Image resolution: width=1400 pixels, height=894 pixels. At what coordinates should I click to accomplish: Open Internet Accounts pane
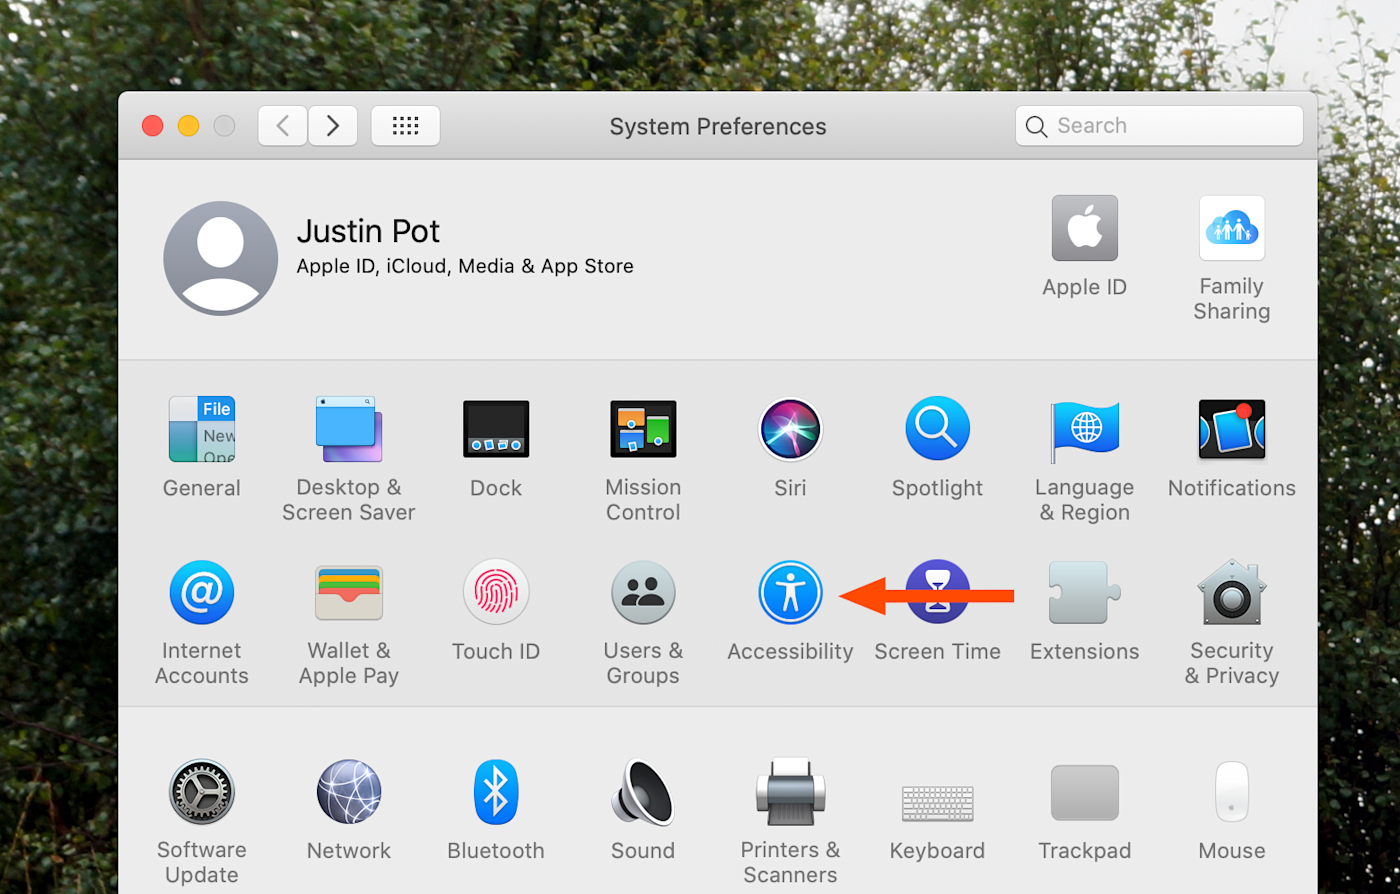pos(202,593)
